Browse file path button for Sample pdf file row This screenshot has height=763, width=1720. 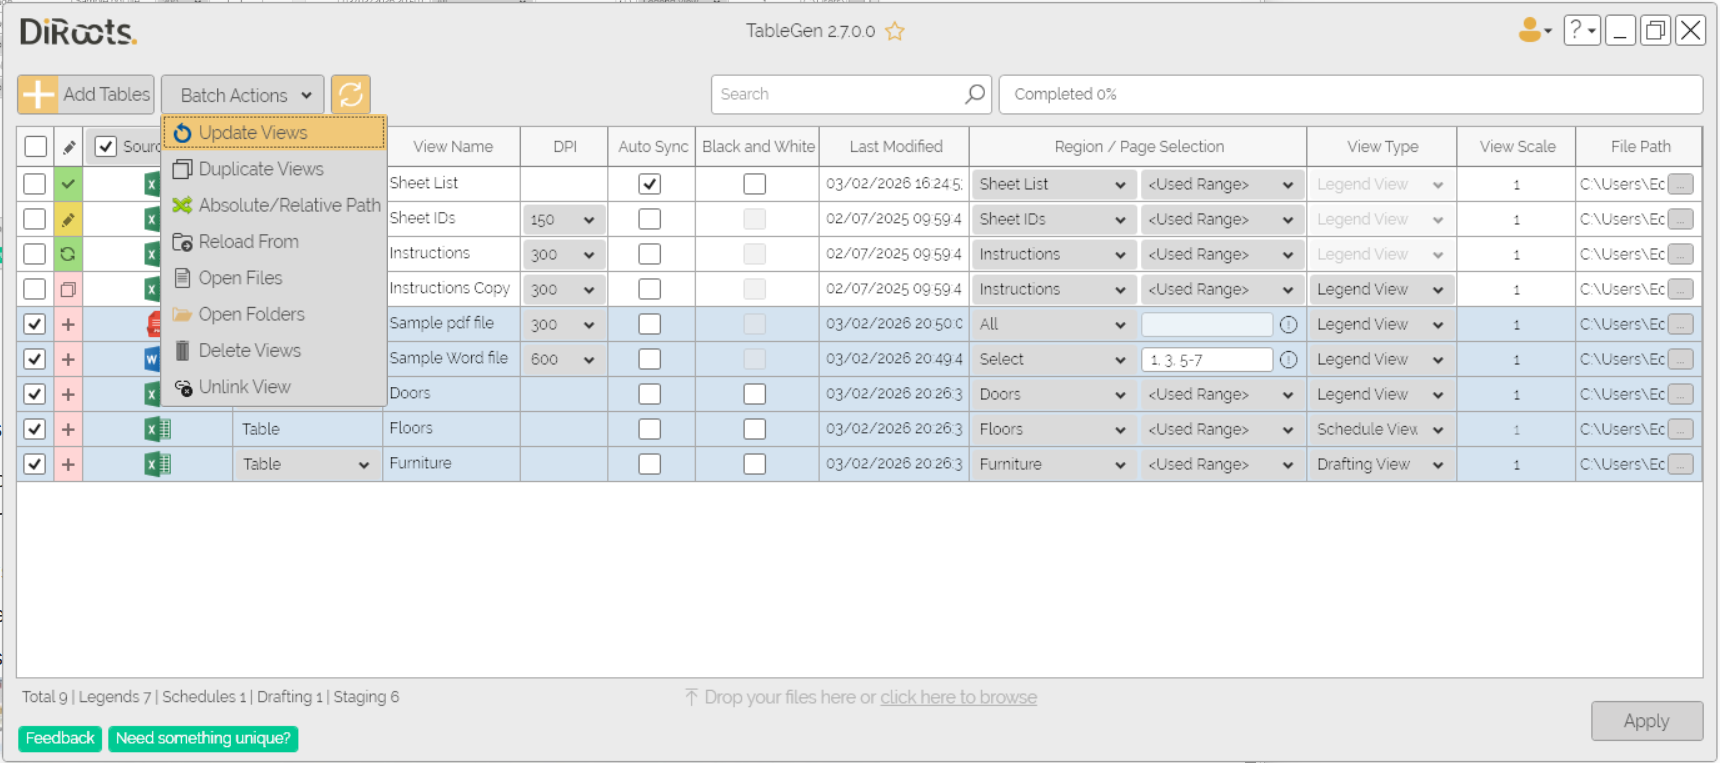point(1681,324)
